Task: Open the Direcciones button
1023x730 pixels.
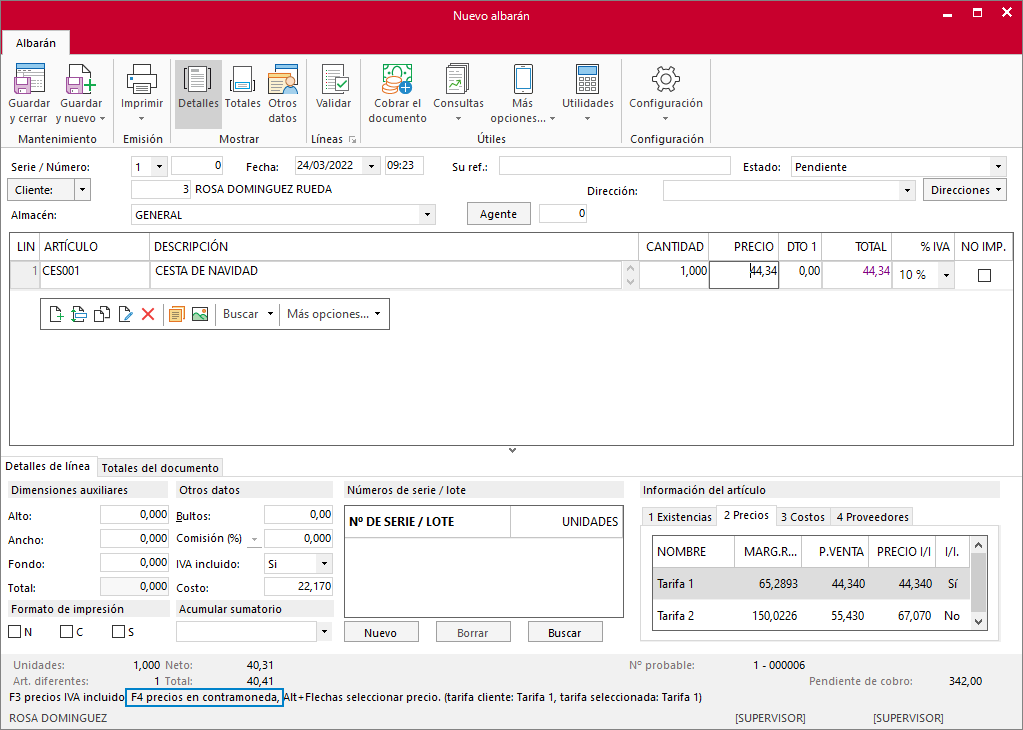Action: point(964,190)
